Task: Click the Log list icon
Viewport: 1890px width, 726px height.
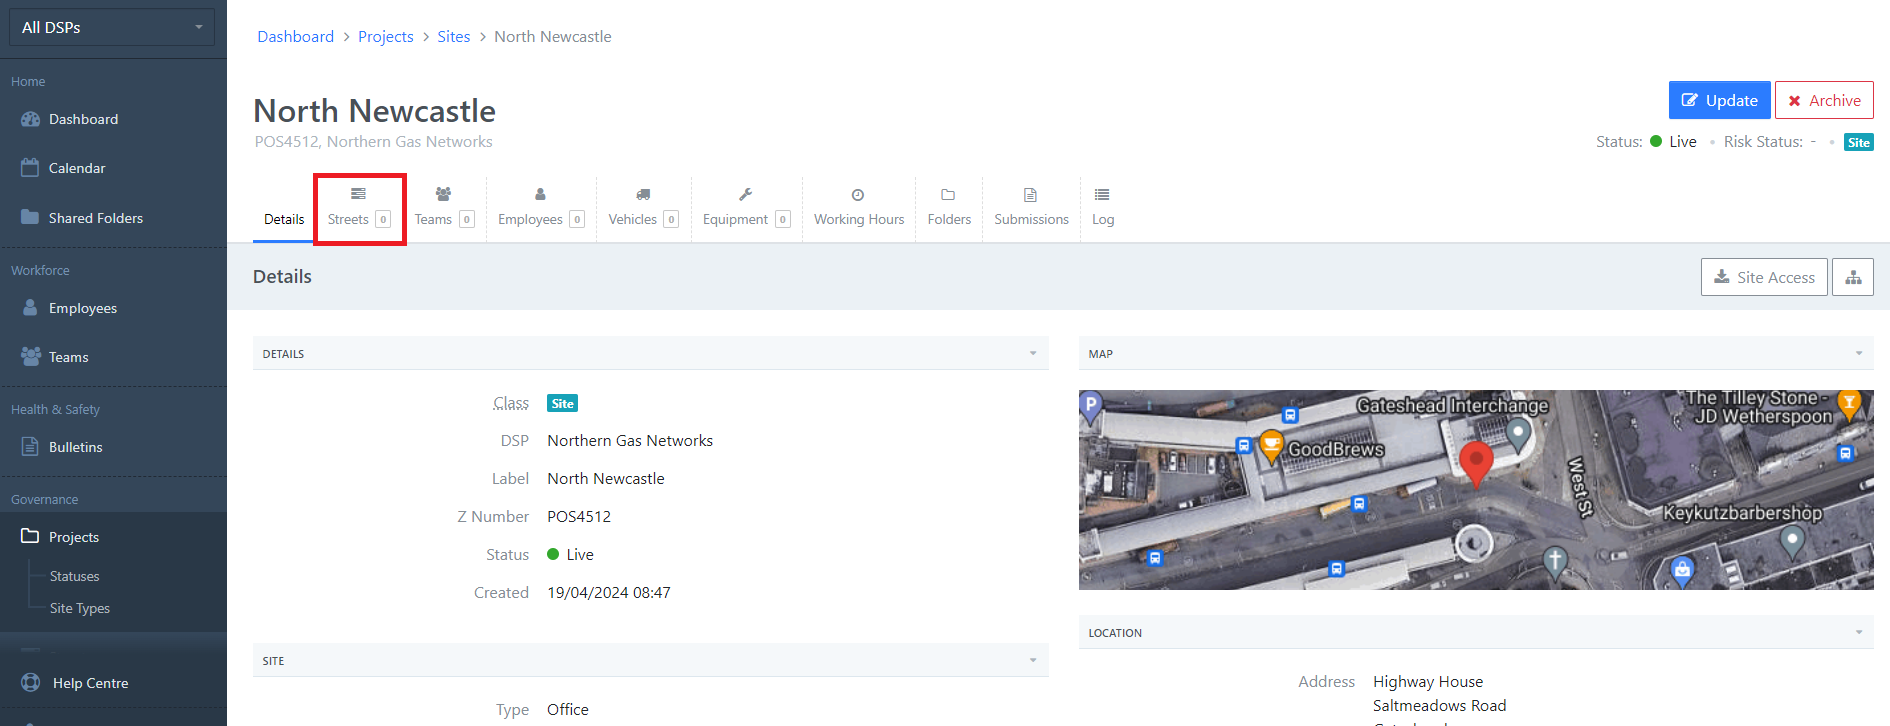Action: click(1102, 194)
